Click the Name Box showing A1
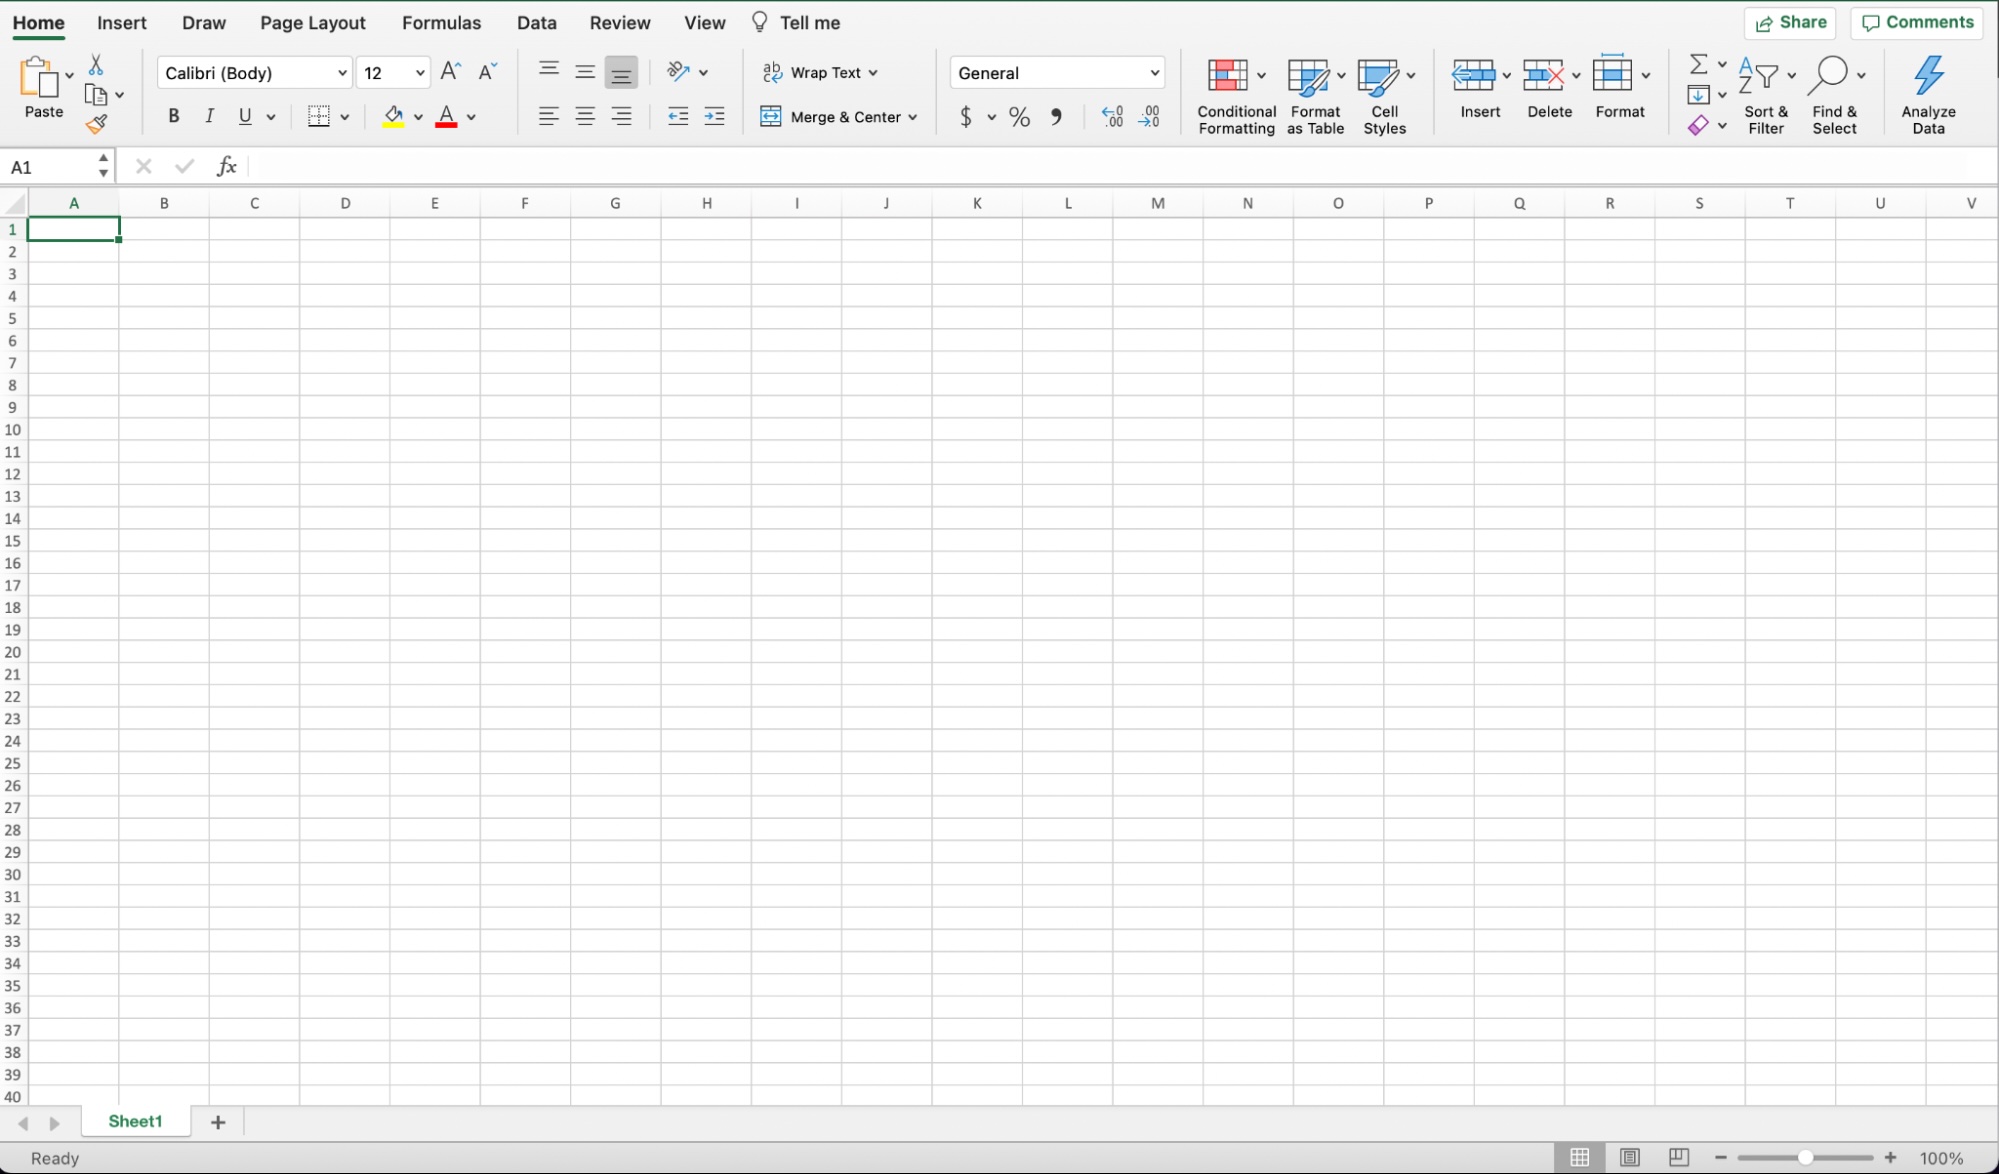 (55, 167)
